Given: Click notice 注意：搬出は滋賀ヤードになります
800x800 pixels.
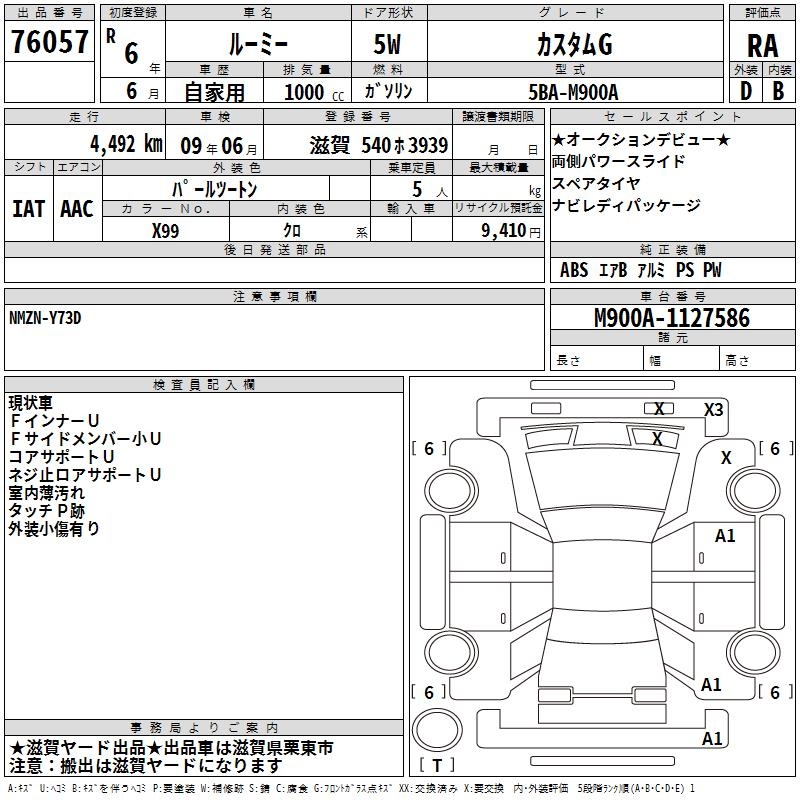Looking at the screenshot, I should coord(145,766).
